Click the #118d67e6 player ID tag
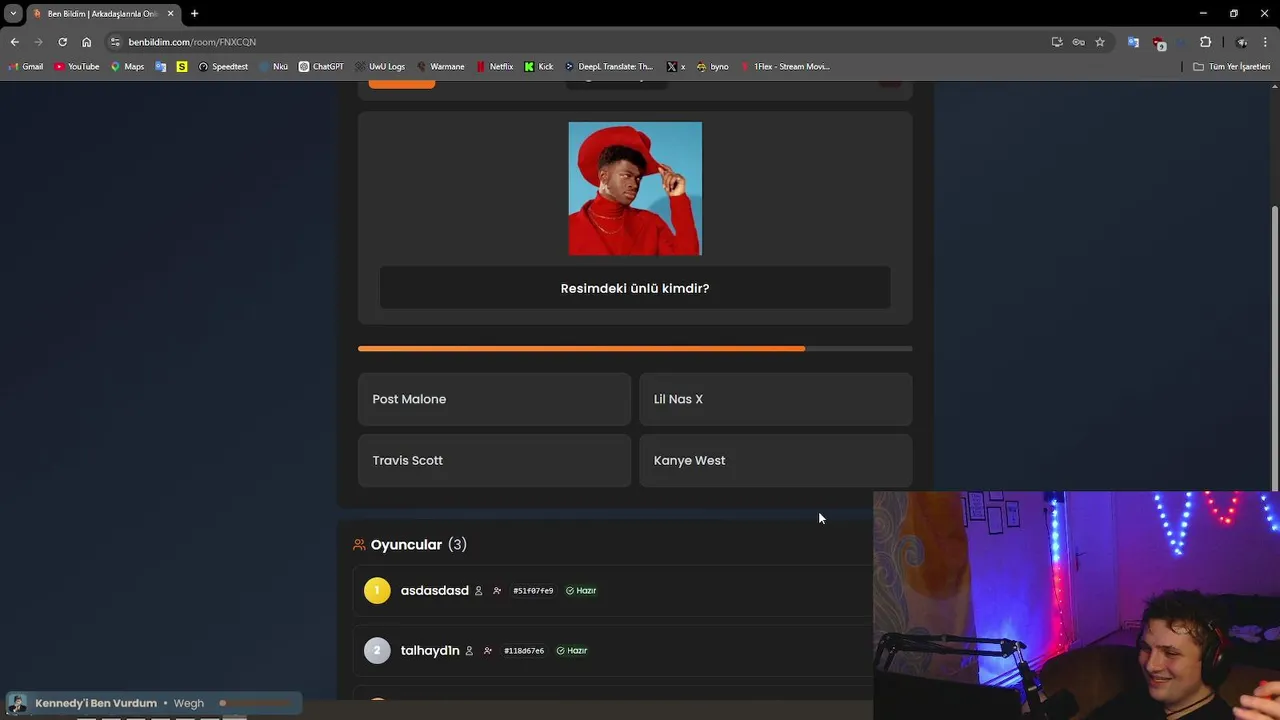 coord(524,651)
